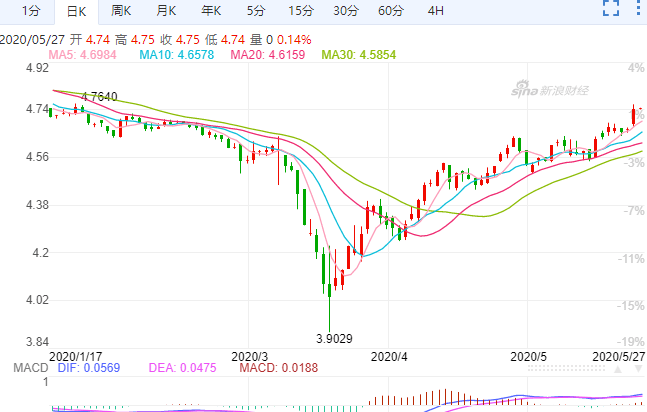Click the -19% right axis label
The width and height of the screenshot is (647, 412).
point(631,342)
